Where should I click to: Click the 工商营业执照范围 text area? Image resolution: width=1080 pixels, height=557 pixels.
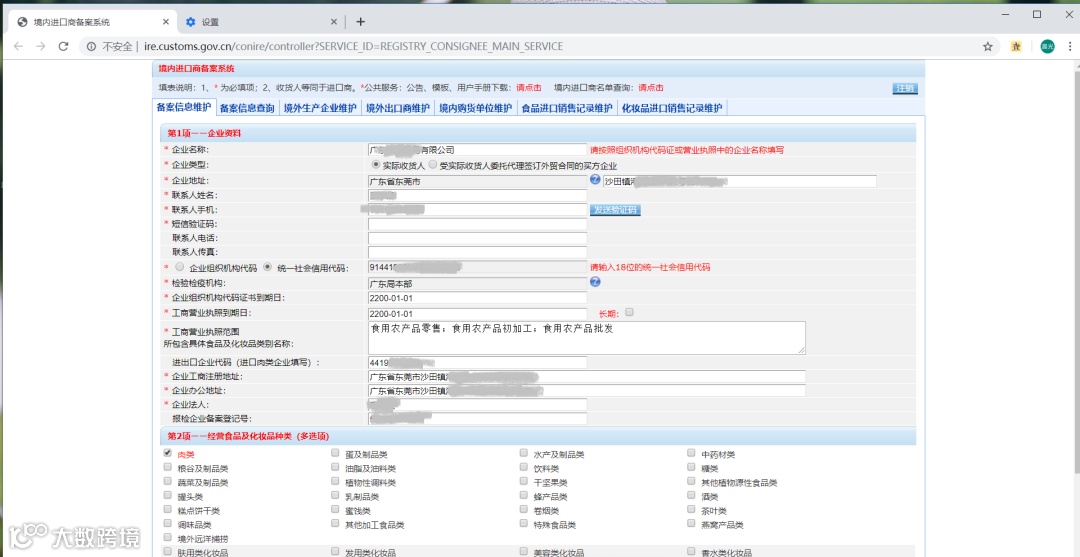point(586,337)
